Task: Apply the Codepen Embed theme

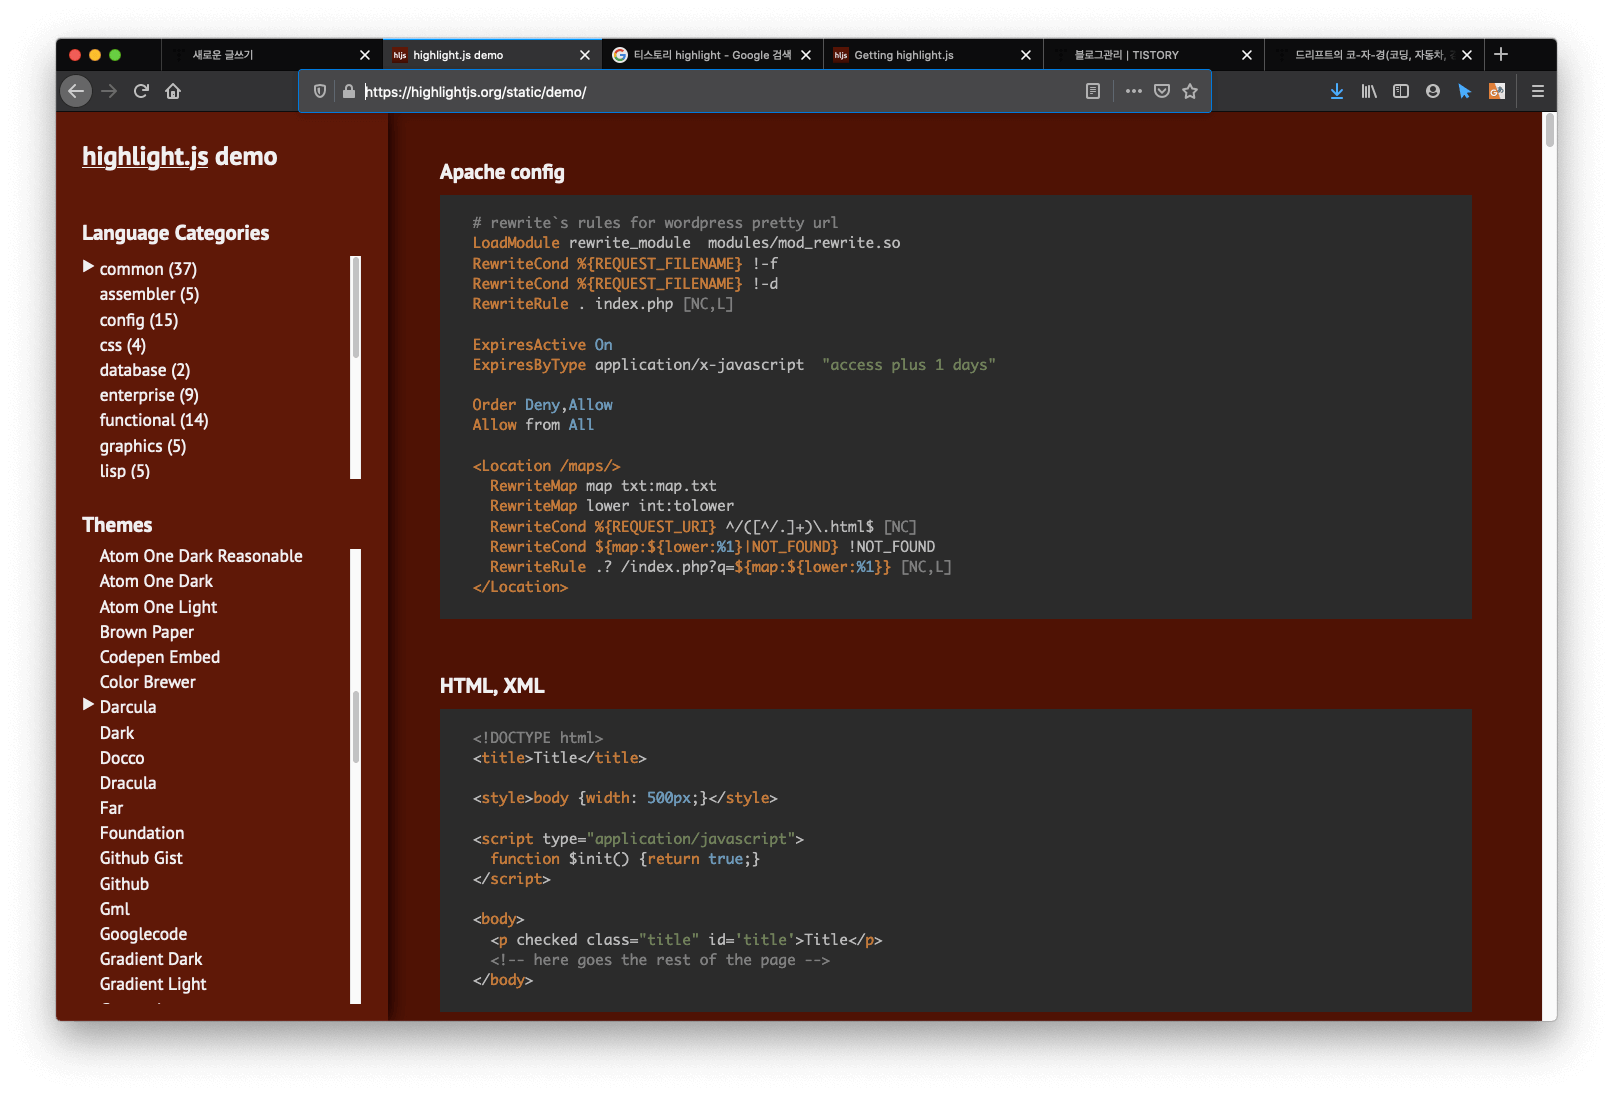Action: (x=160, y=657)
